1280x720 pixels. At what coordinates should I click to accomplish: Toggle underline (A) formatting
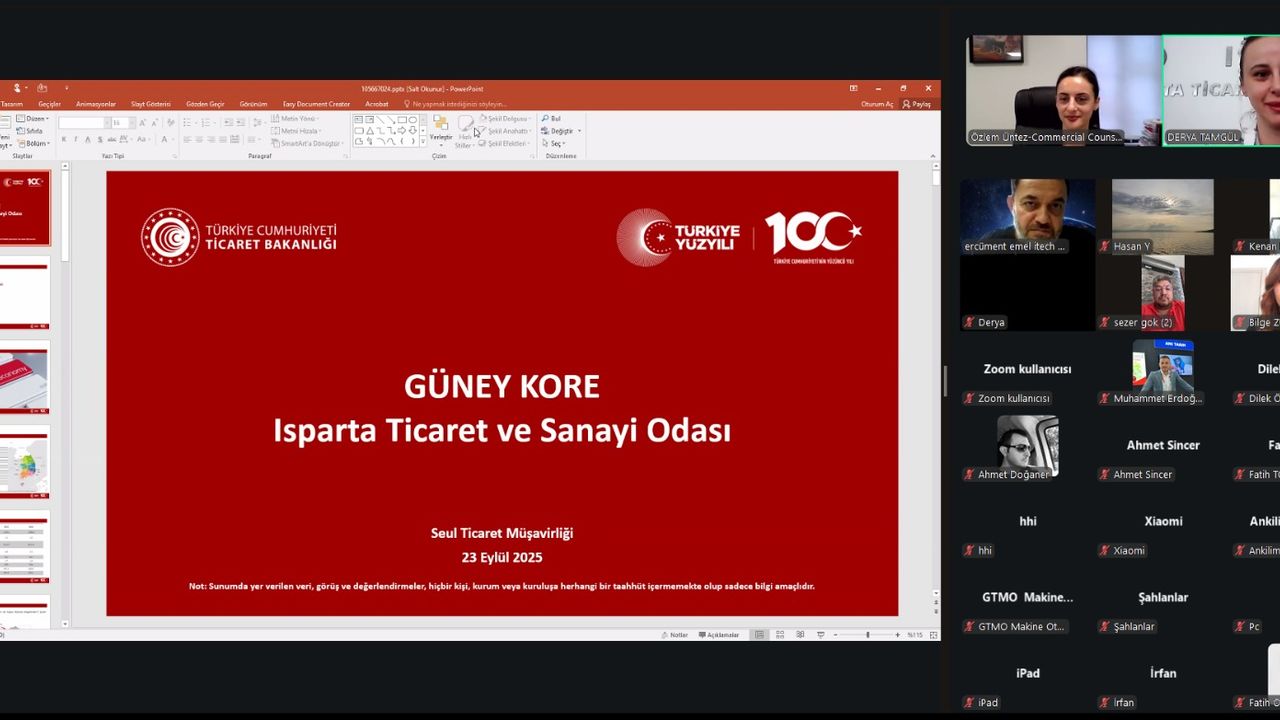(87, 140)
